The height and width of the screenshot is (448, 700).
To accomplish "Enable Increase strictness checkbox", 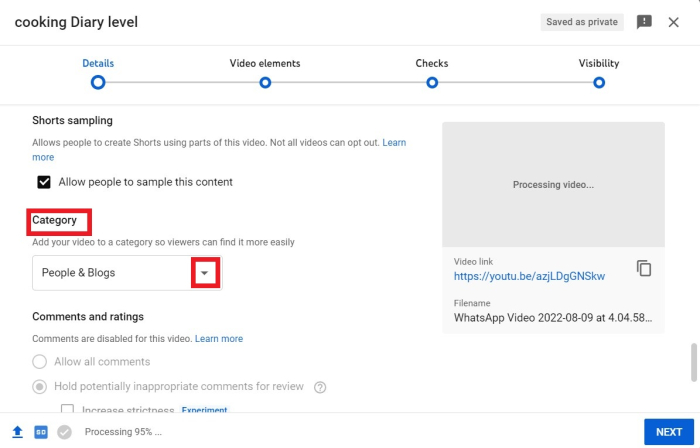I will tap(68, 410).
